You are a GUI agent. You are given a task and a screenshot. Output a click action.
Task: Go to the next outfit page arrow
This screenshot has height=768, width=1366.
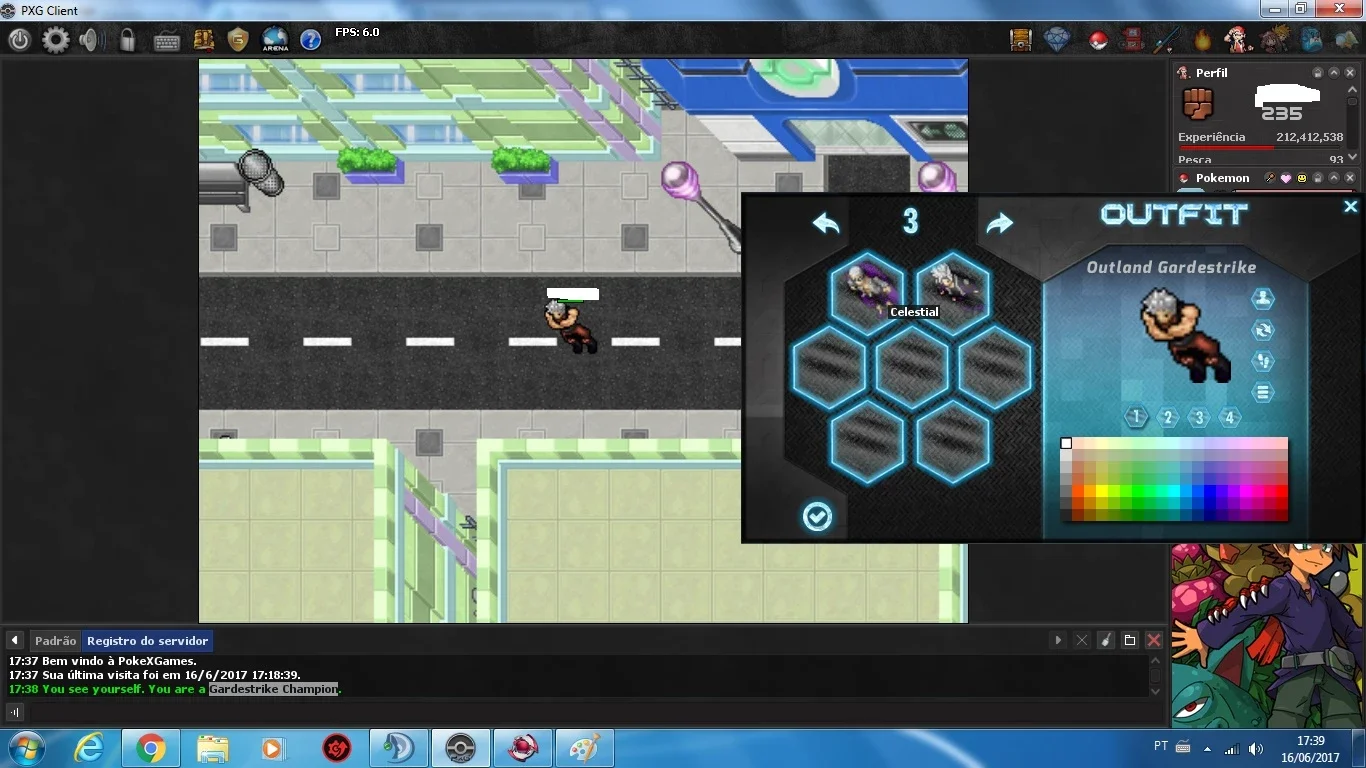pos(999,223)
